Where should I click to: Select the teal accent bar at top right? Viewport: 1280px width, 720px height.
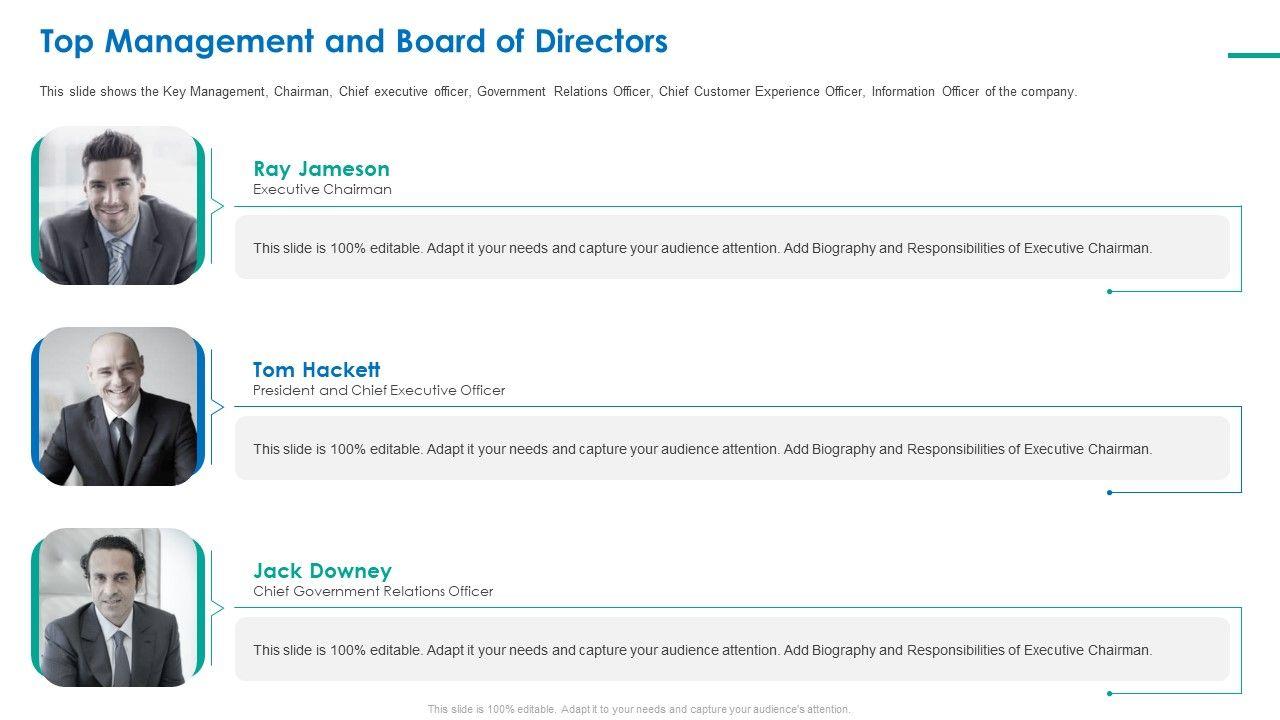1253,56
